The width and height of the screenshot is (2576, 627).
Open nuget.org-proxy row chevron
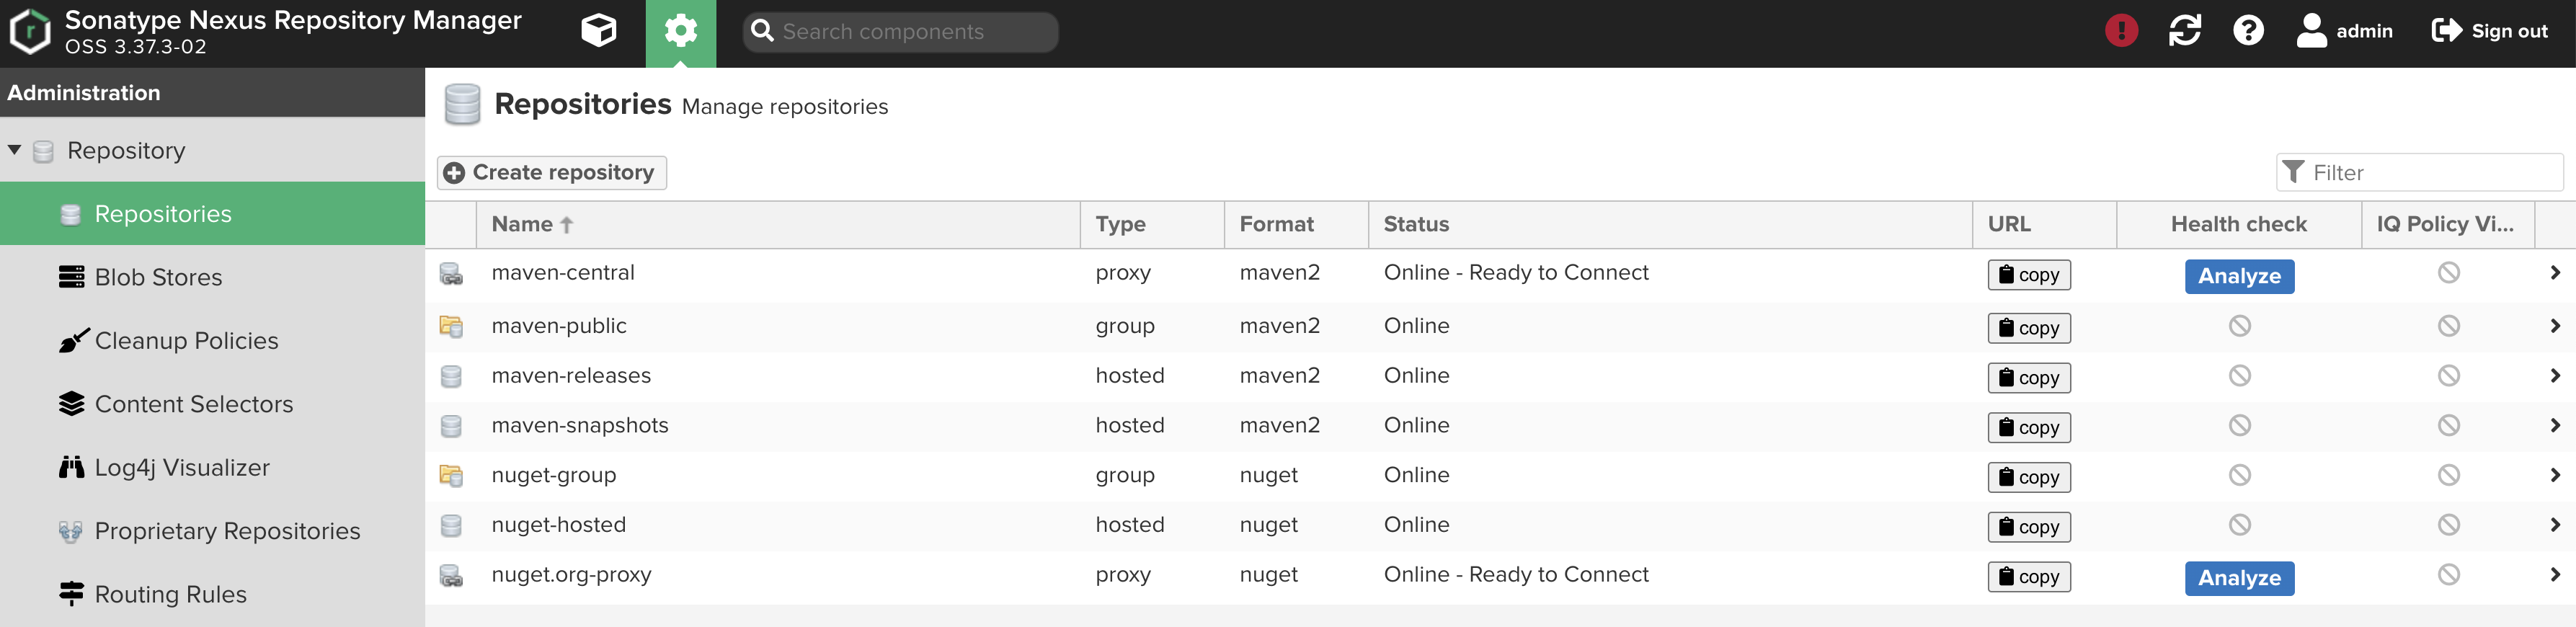(2555, 575)
